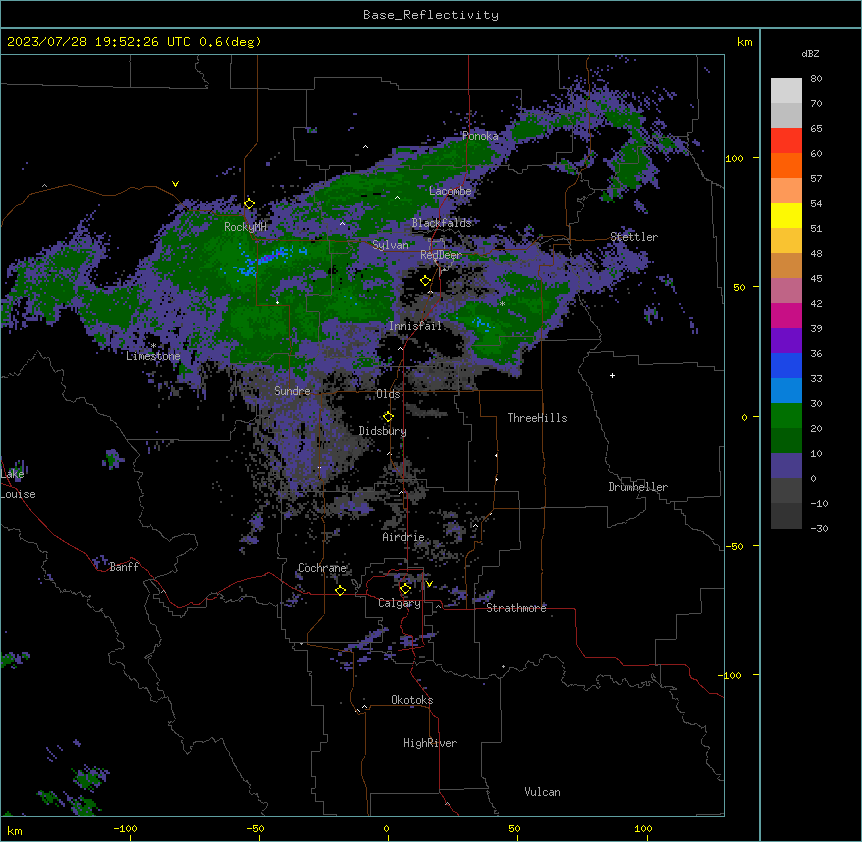862x842 pixels.
Task: Click the white 80 dBZ legend swatch
Action: click(786, 91)
